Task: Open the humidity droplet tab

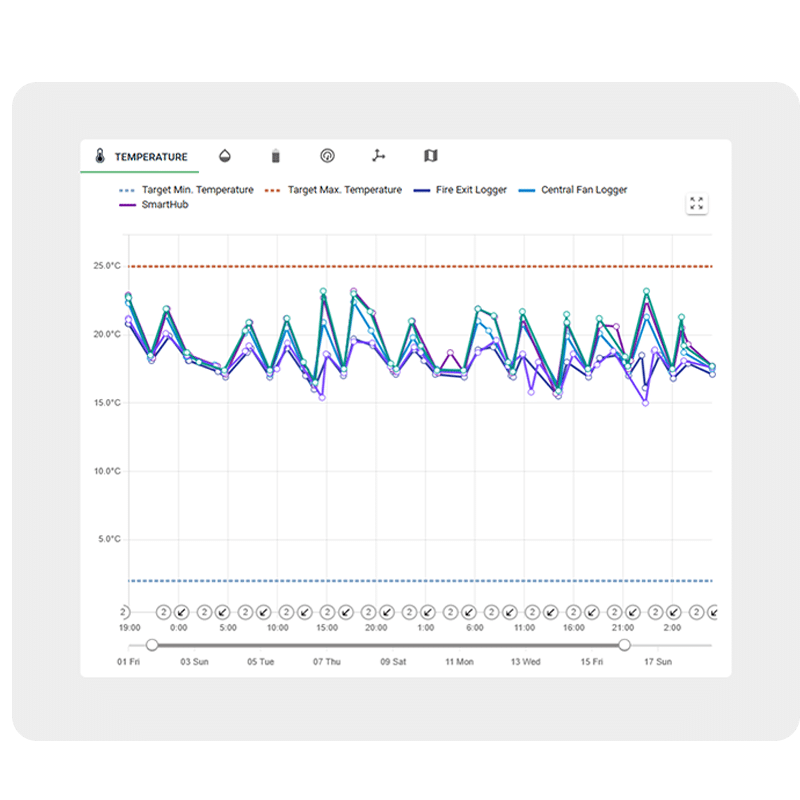Action: pos(224,156)
